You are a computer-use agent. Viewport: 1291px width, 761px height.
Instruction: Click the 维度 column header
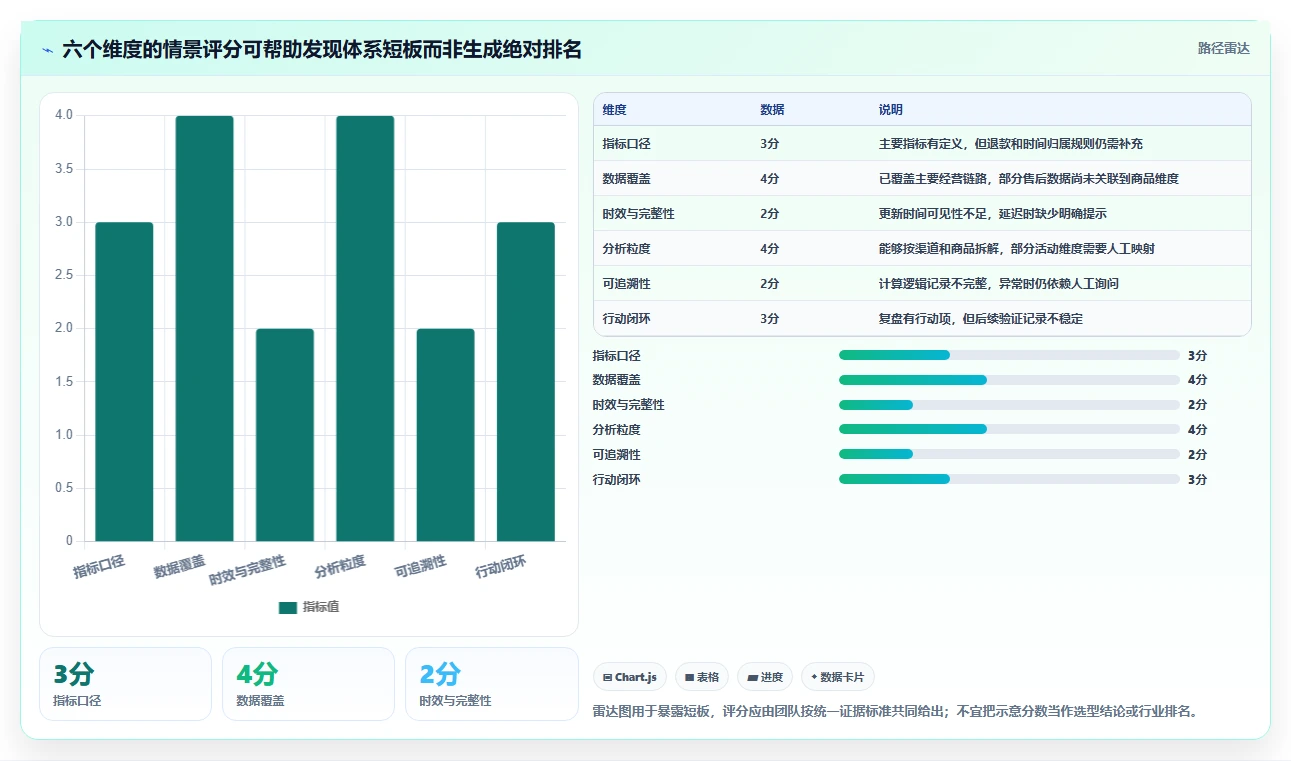click(615, 110)
